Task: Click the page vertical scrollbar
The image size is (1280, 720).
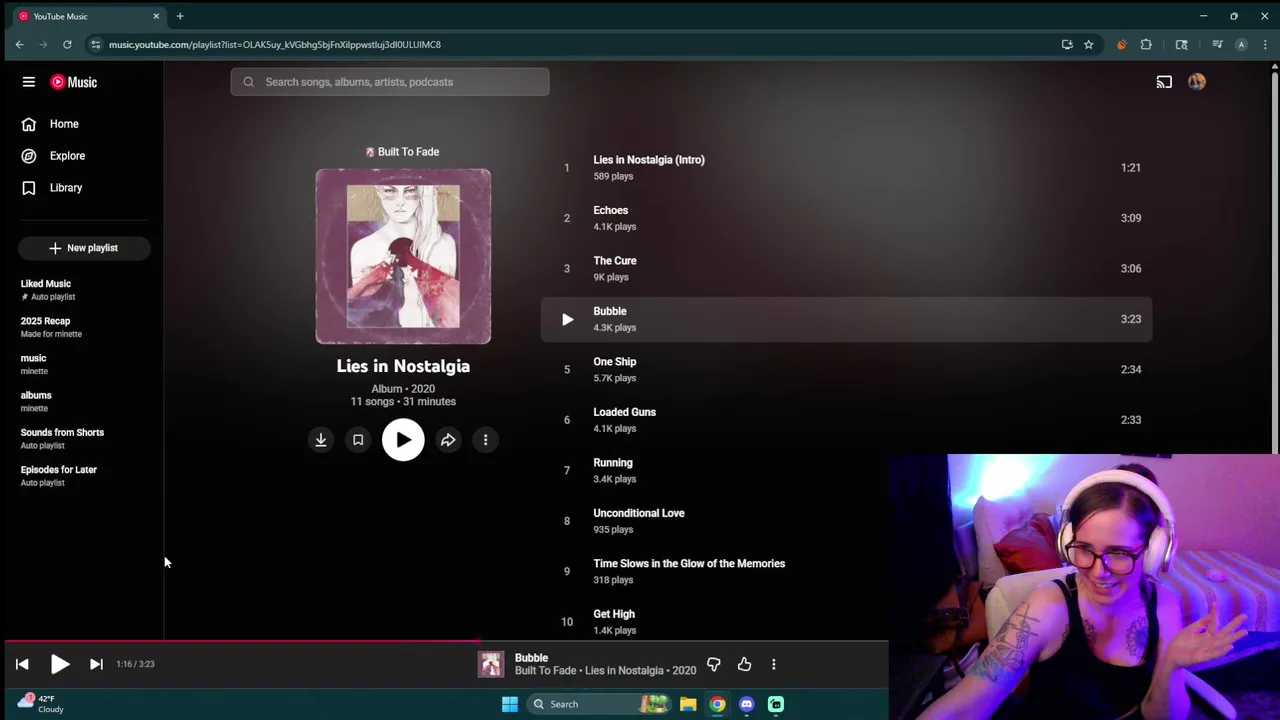Action: 1274,260
